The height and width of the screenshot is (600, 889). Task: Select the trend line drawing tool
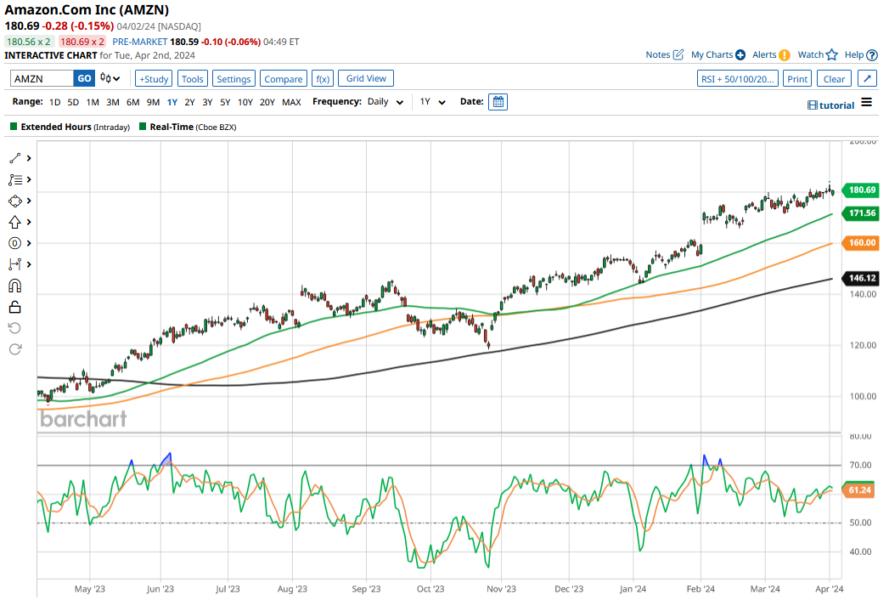[14, 158]
